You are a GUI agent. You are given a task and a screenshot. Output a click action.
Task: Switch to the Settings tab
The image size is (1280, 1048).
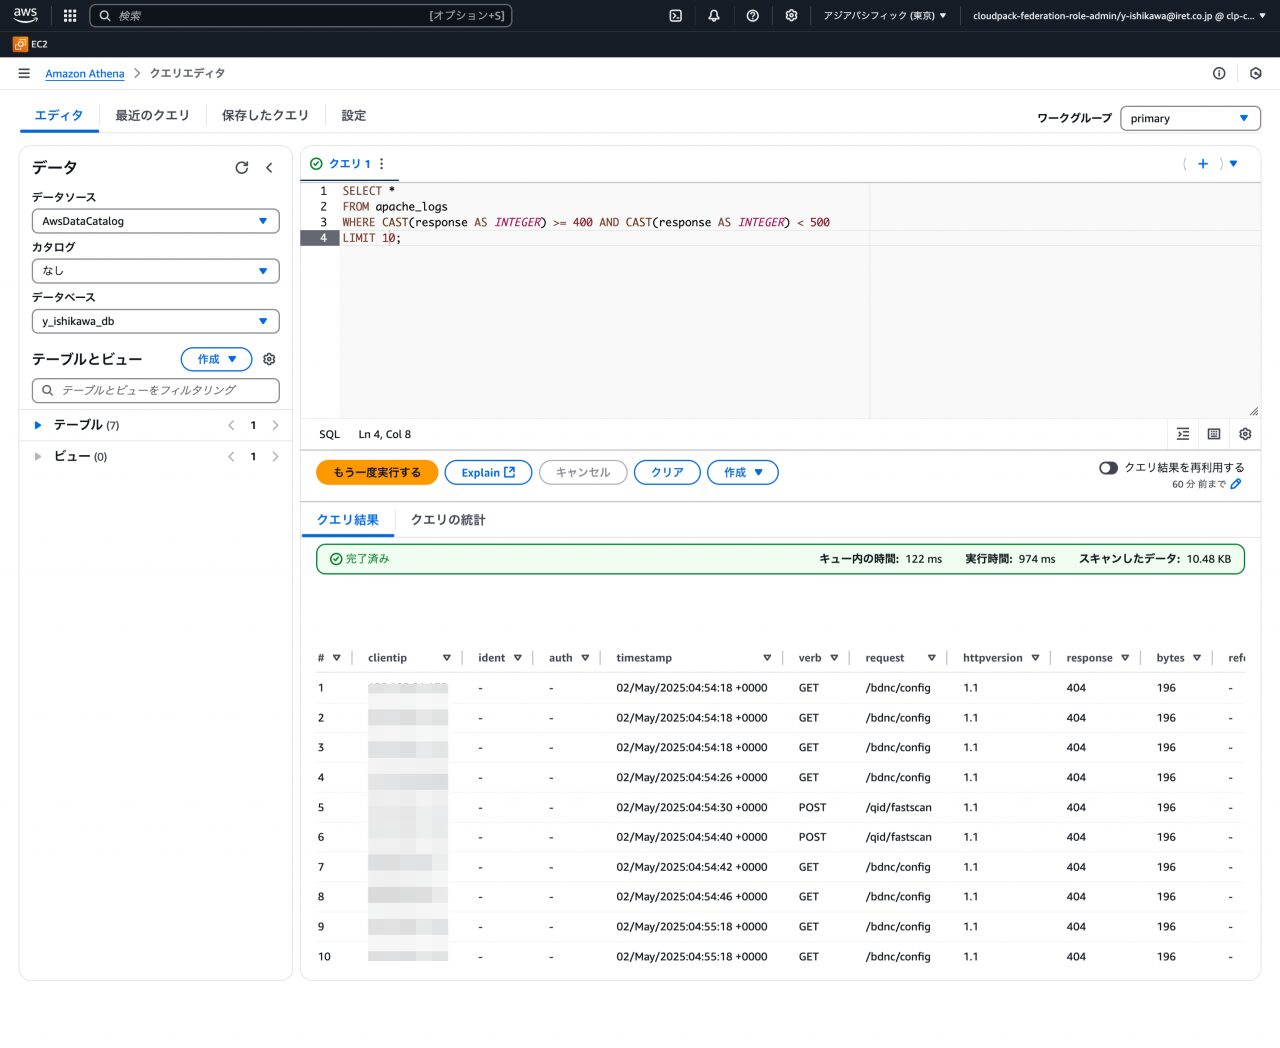point(354,115)
